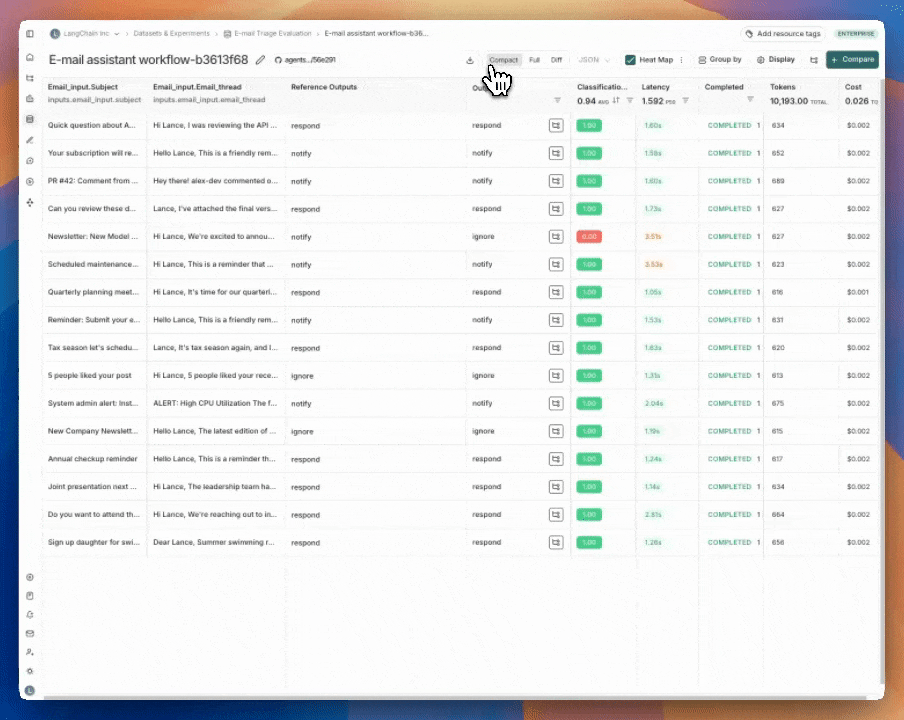Click 'Hi Lance, 5 people liked your rece...' cell
Screen dimensions: 904x720
click(x=215, y=376)
